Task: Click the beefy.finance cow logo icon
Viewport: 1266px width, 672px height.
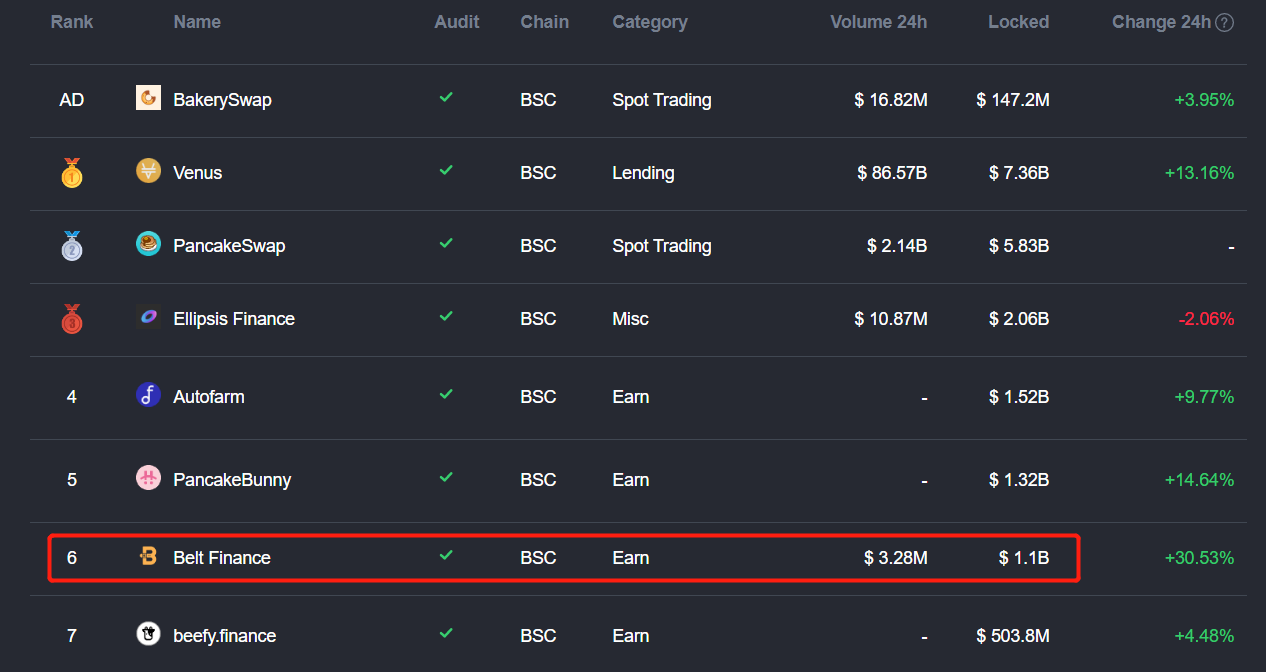Action: click(x=148, y=634)
